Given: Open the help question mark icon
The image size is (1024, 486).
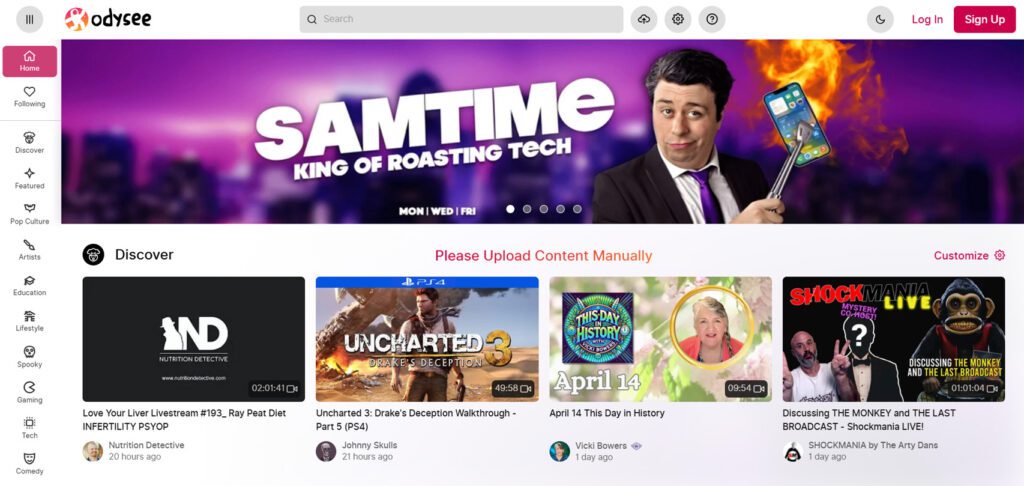Looking at the screenshot, I should tap(712, 19).
